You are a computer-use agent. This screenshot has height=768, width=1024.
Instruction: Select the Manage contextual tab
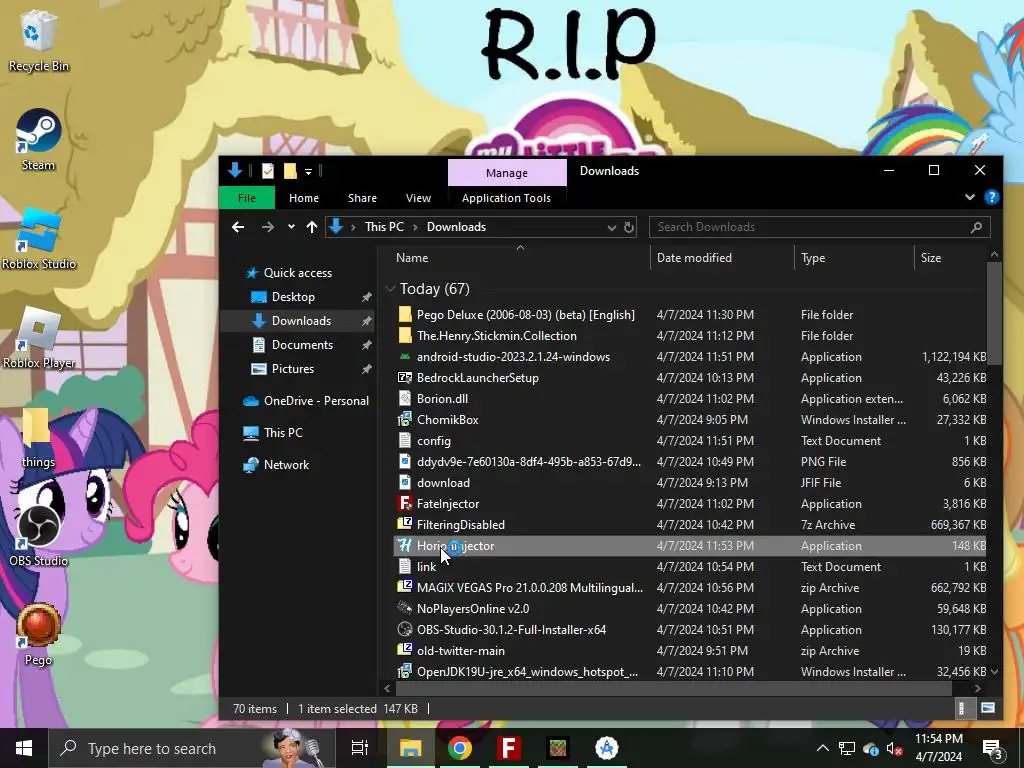507,173
